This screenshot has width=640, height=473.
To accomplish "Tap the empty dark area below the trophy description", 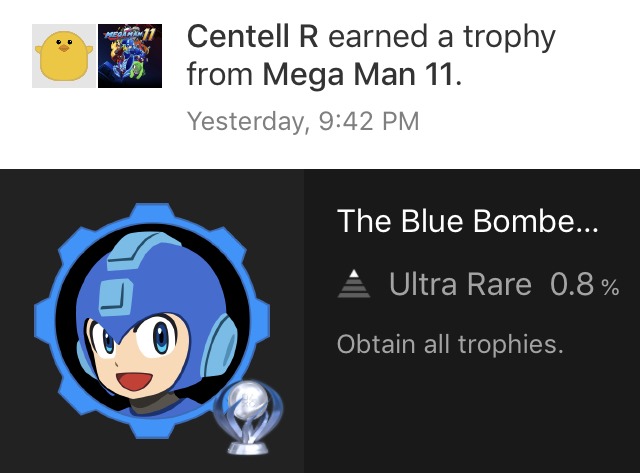I will 470,420.
